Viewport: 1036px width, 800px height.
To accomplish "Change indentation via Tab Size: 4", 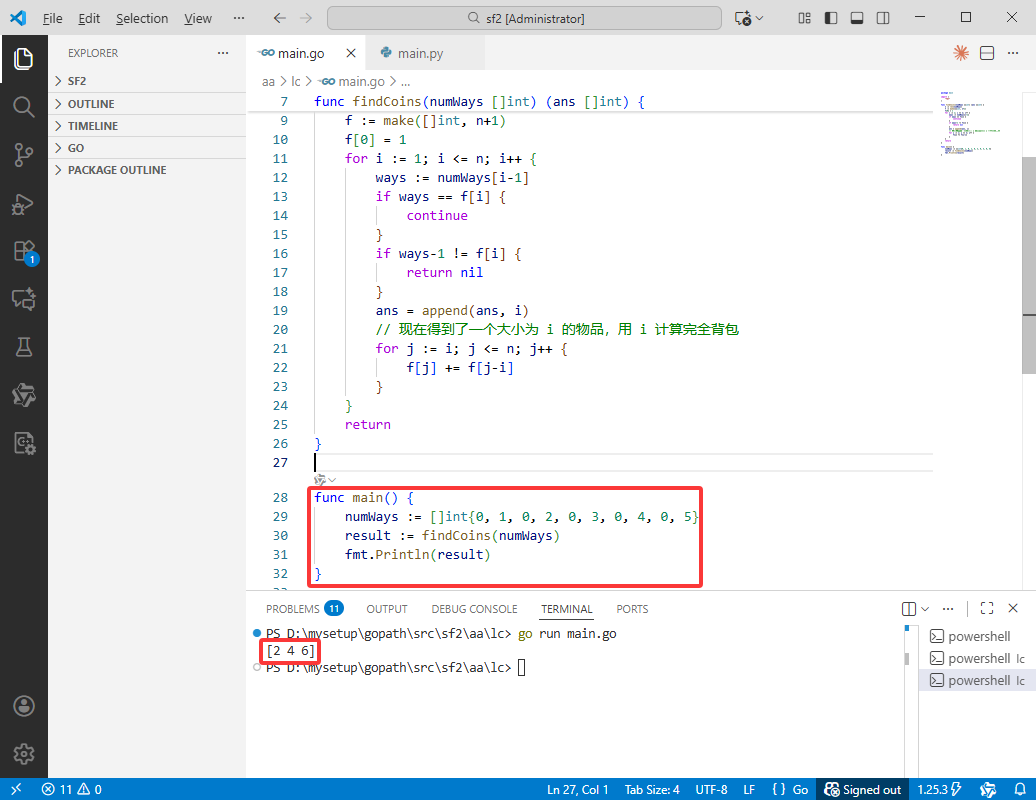I will tap(651, 789).
